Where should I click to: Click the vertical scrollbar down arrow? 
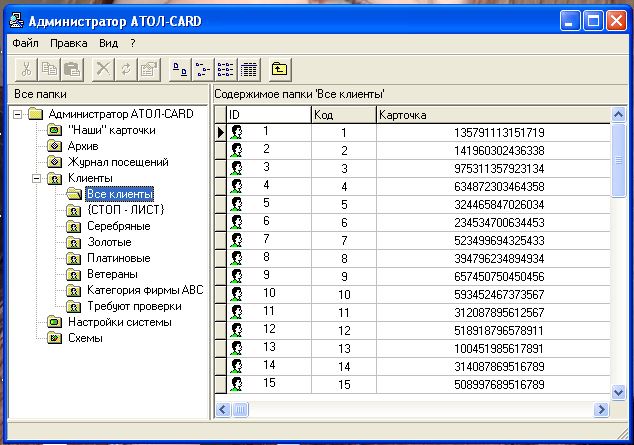617,392
